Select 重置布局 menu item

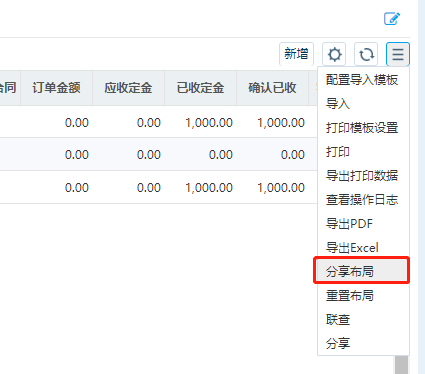coord(362,296)
